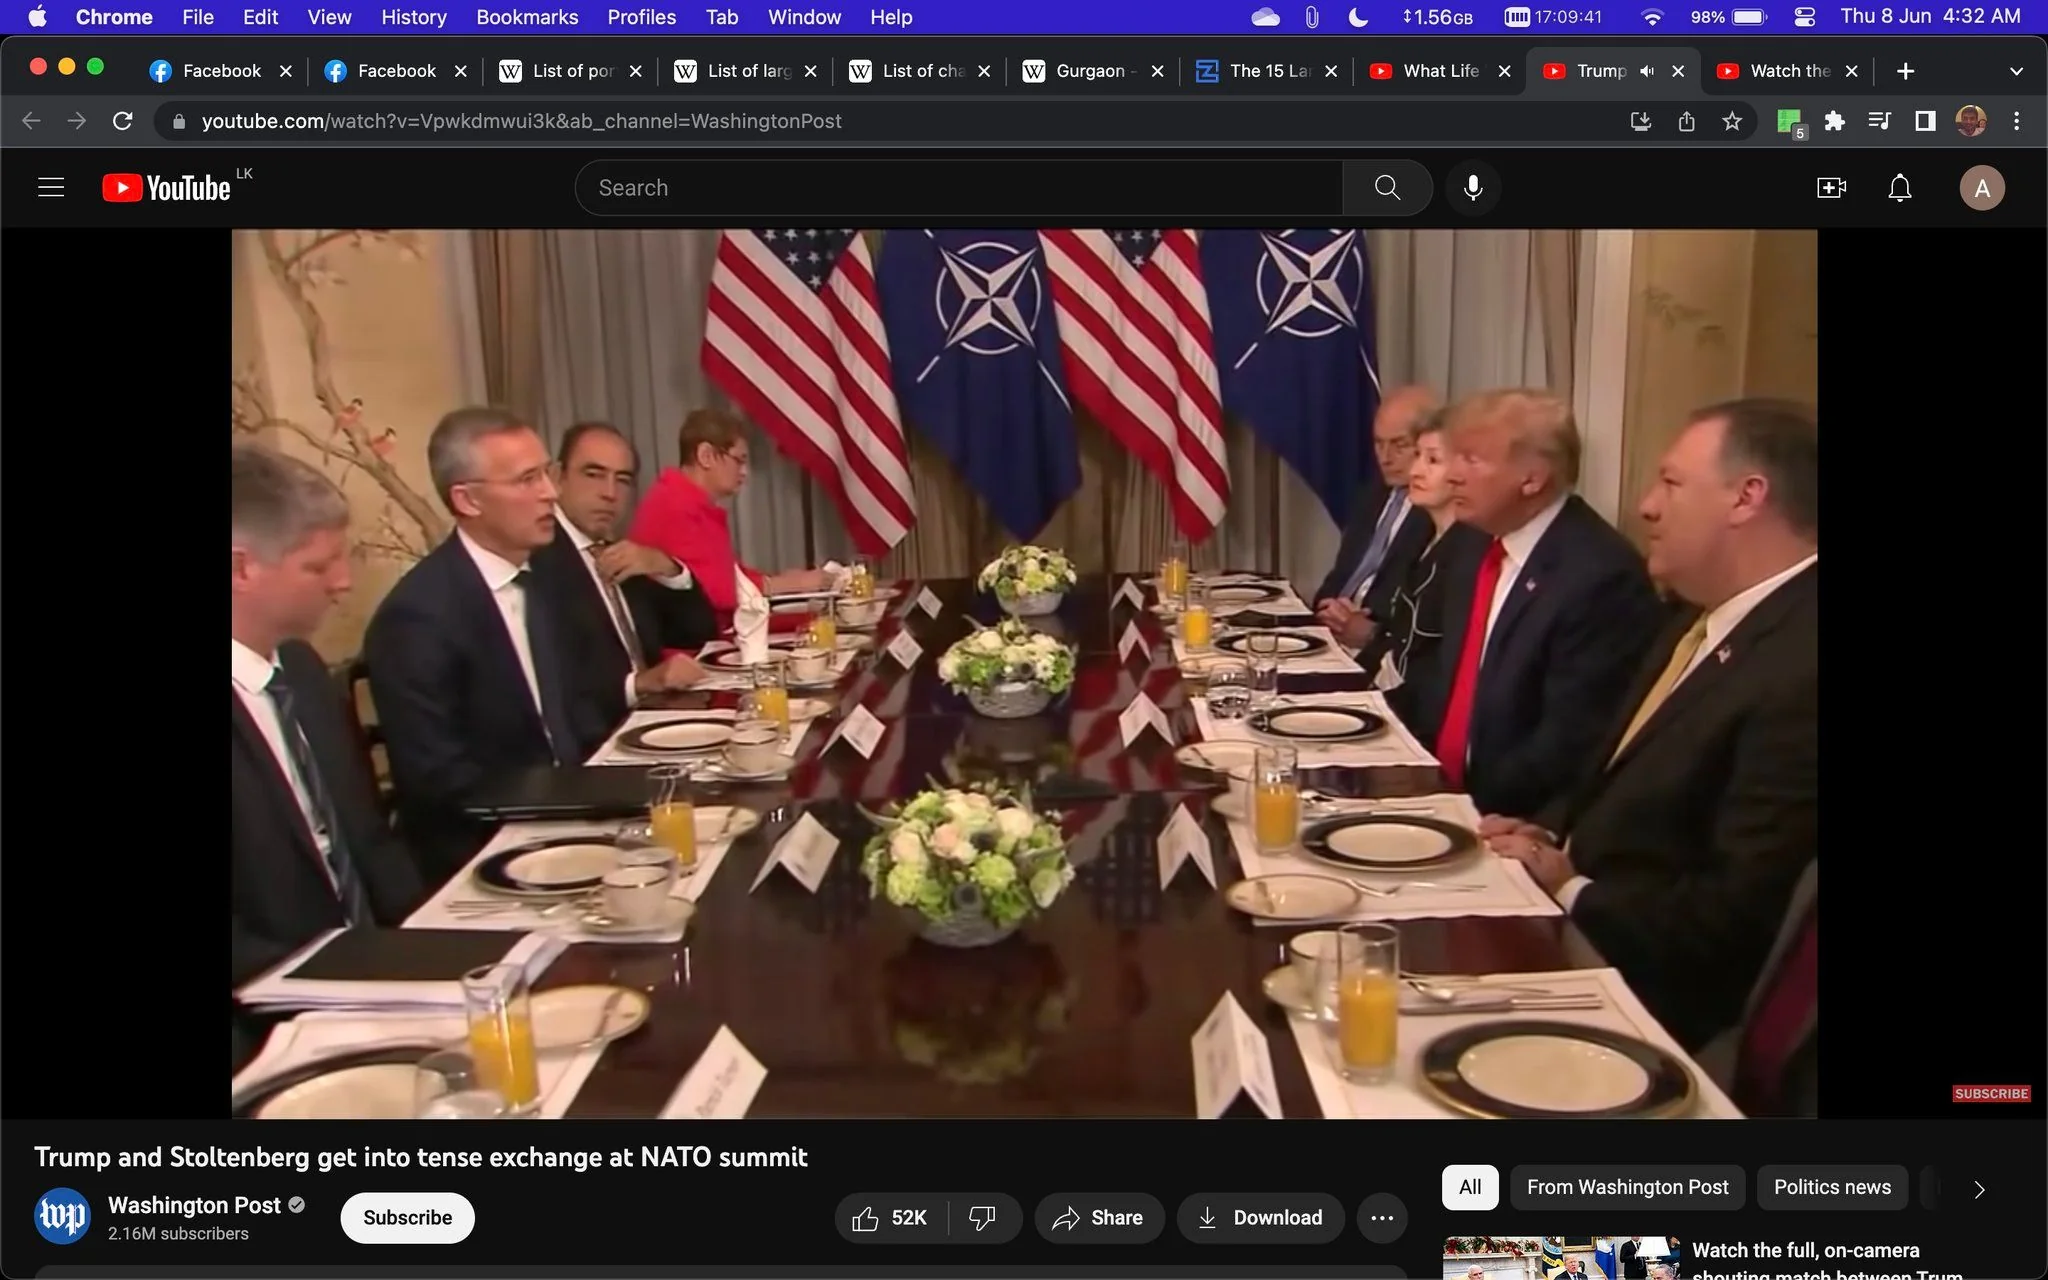Mute the Trump tab audio icon
Viewport: 2048px width, 1280px height.
click(x=1647, y=71)
